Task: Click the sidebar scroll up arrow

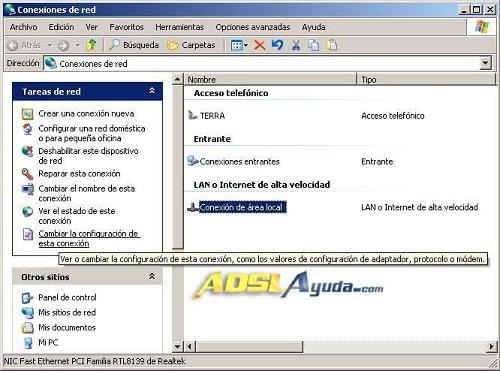Action: 178,79
